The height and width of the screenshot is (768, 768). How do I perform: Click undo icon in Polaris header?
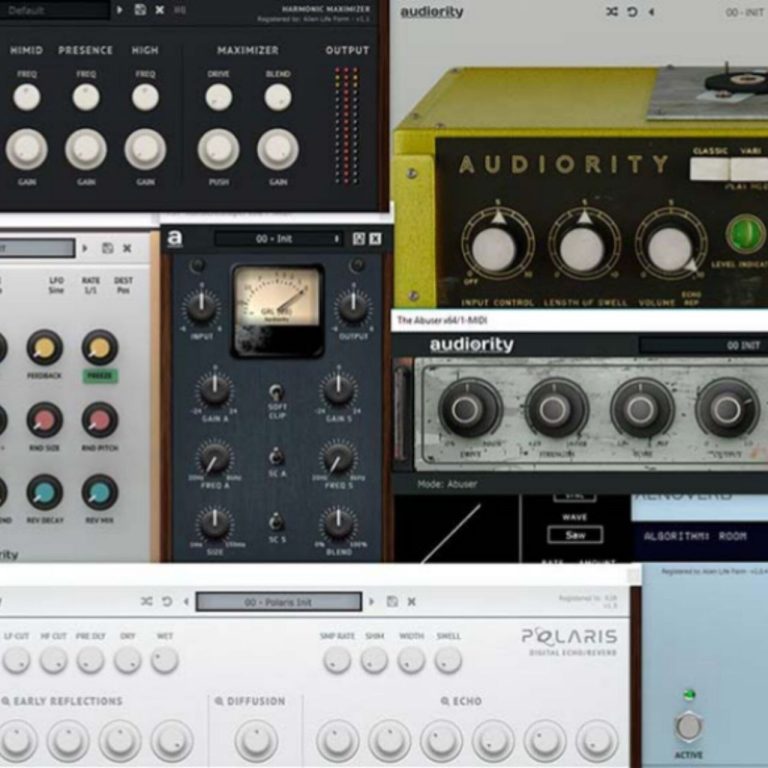(167, 601)
